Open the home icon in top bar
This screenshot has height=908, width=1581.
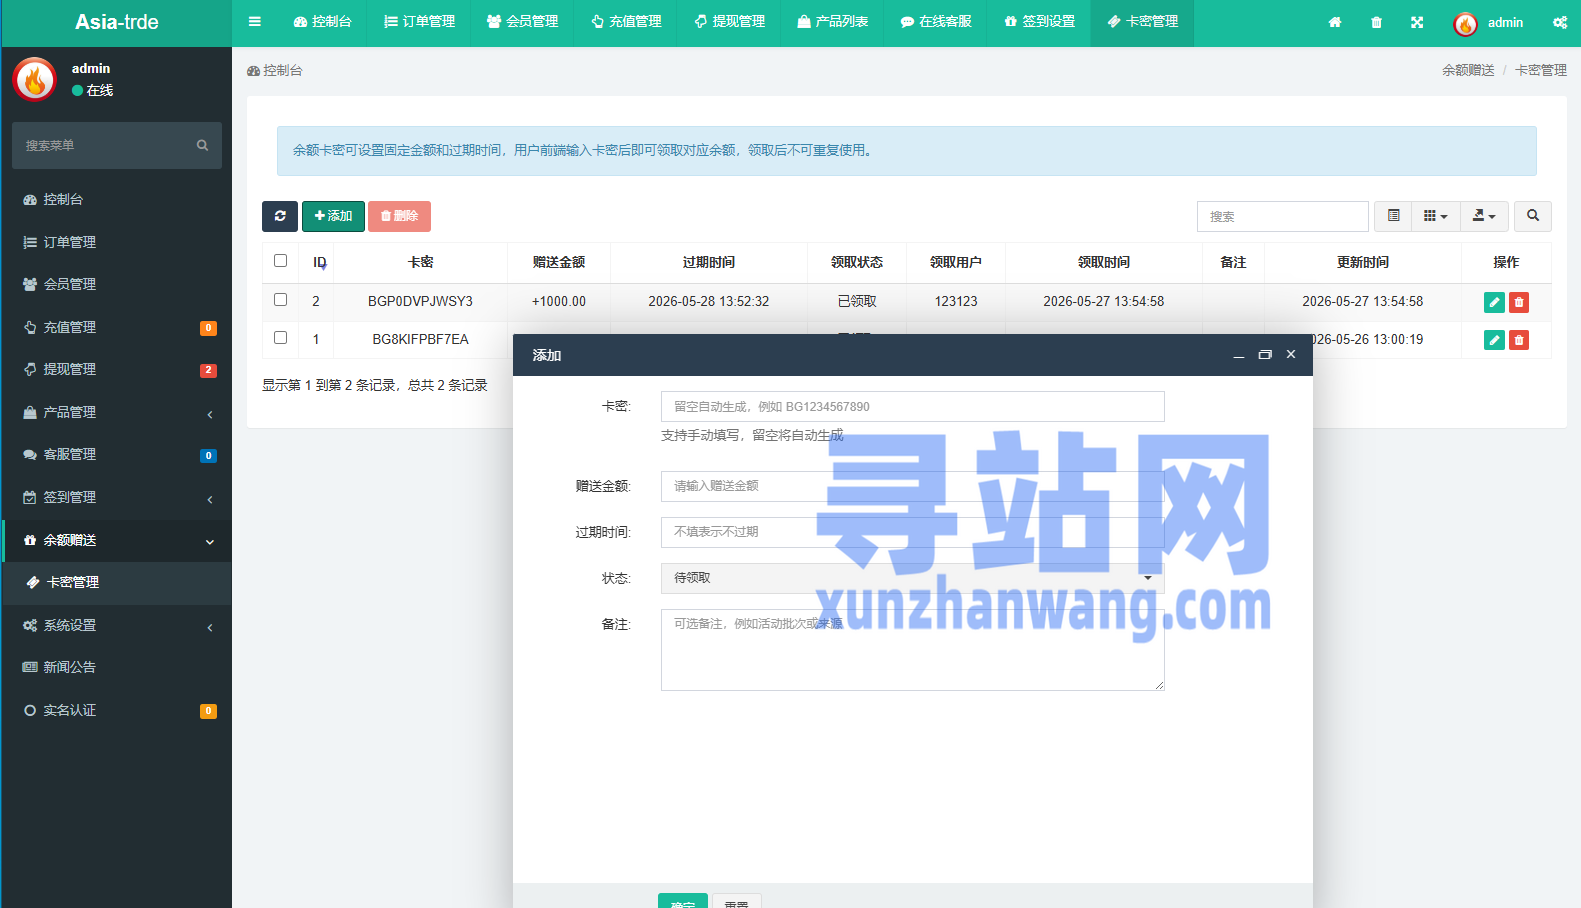1335,22
